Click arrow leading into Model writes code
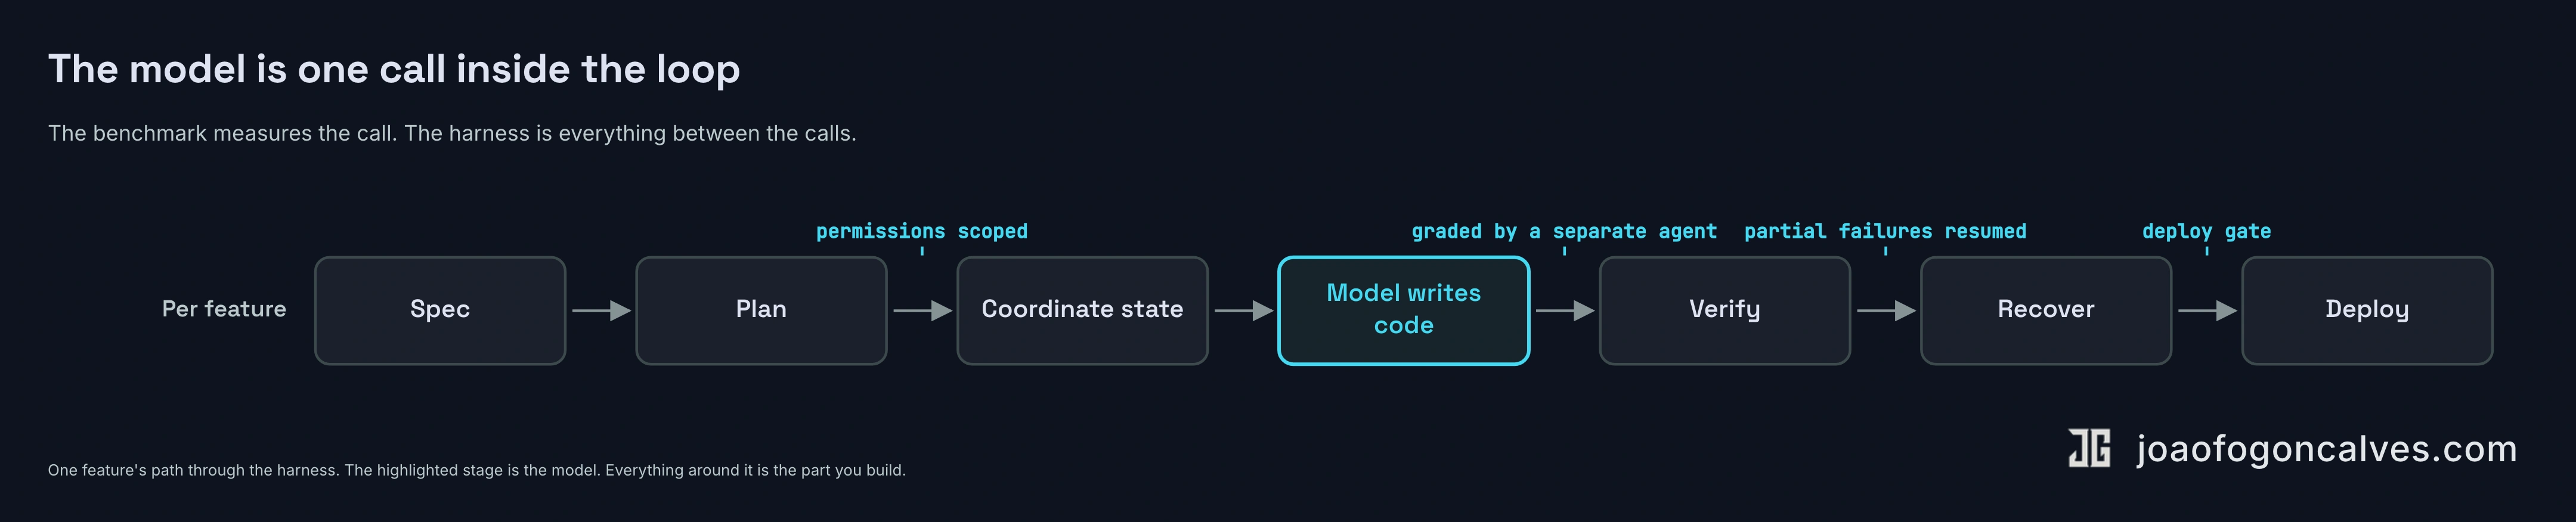2576x522 pixels. coord(1243,311)
